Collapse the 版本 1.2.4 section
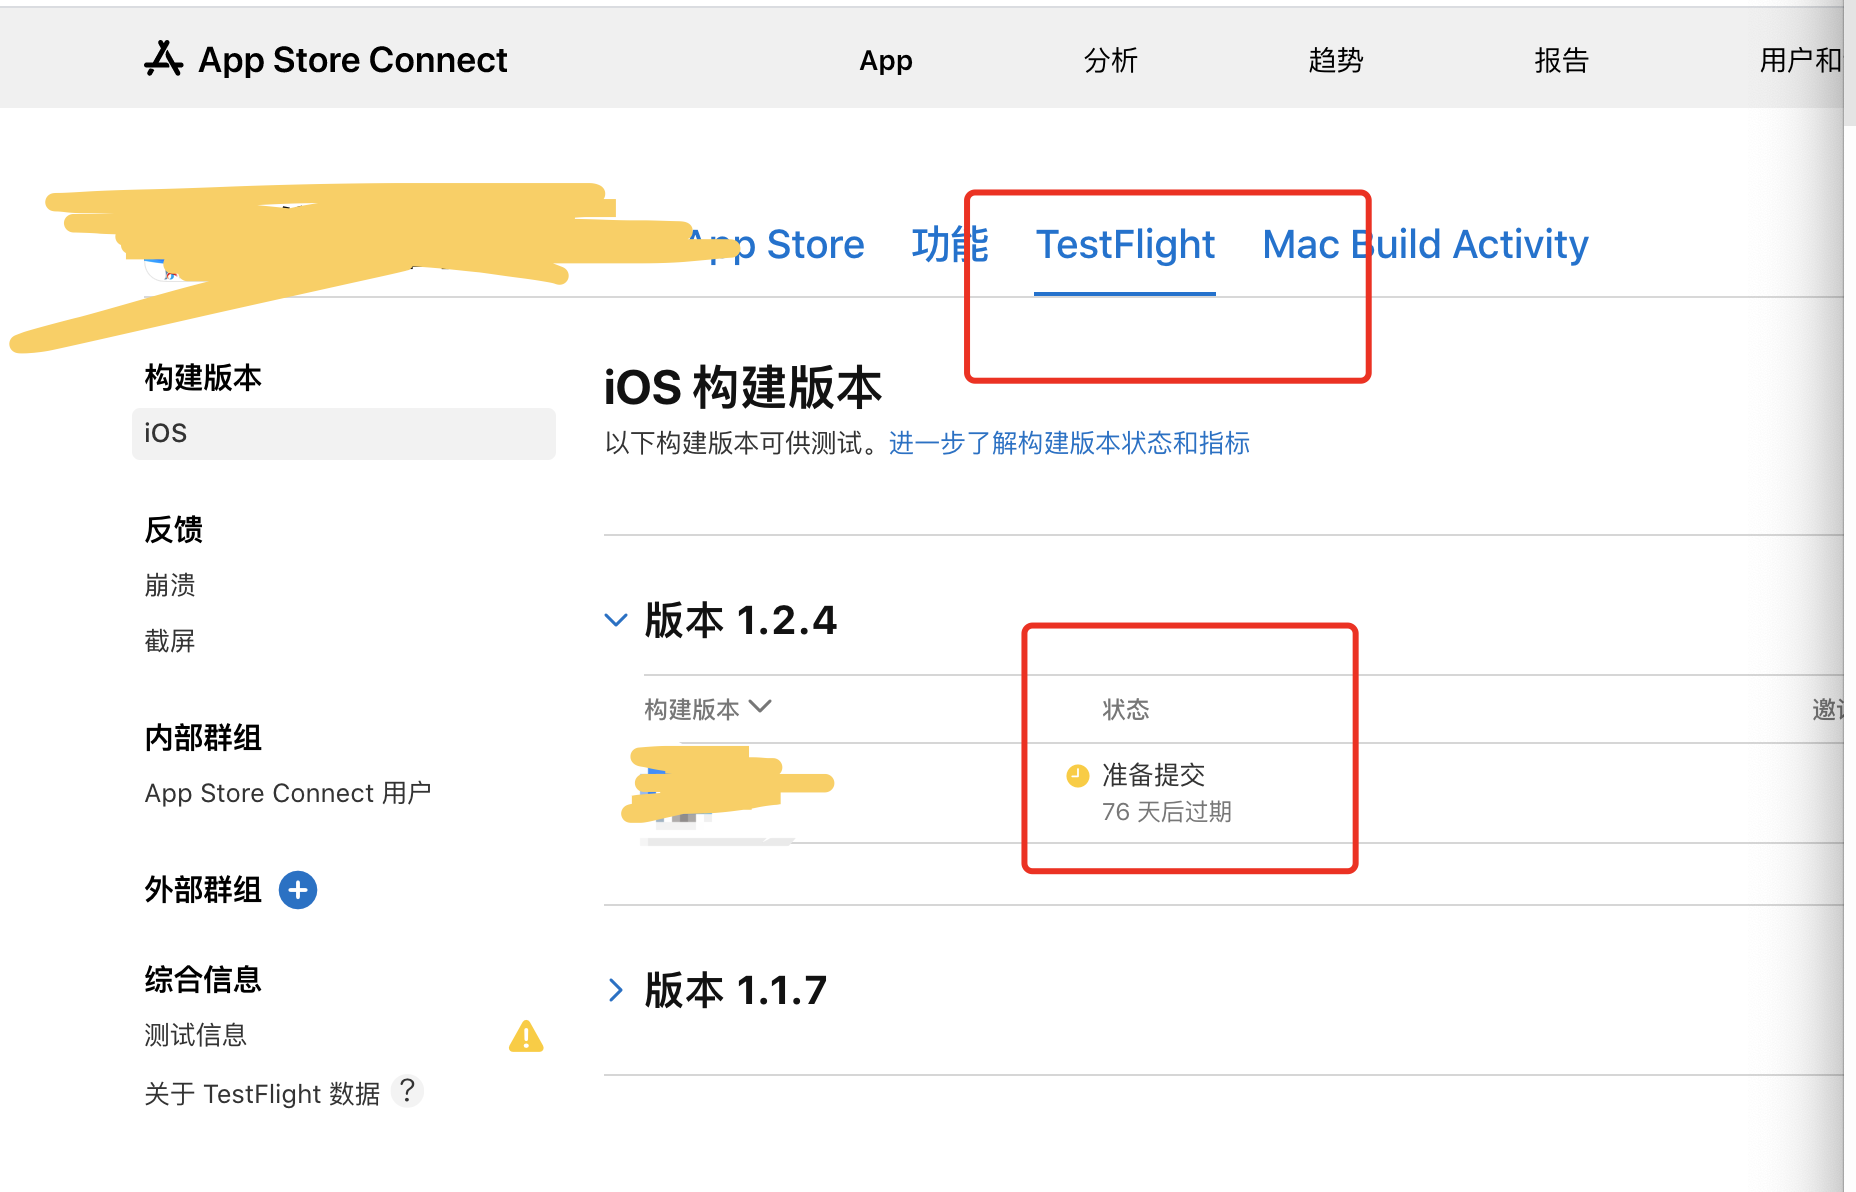The width and height of the screenshot is (1856, 1192). pyautogui.click(x=616, y=620)
